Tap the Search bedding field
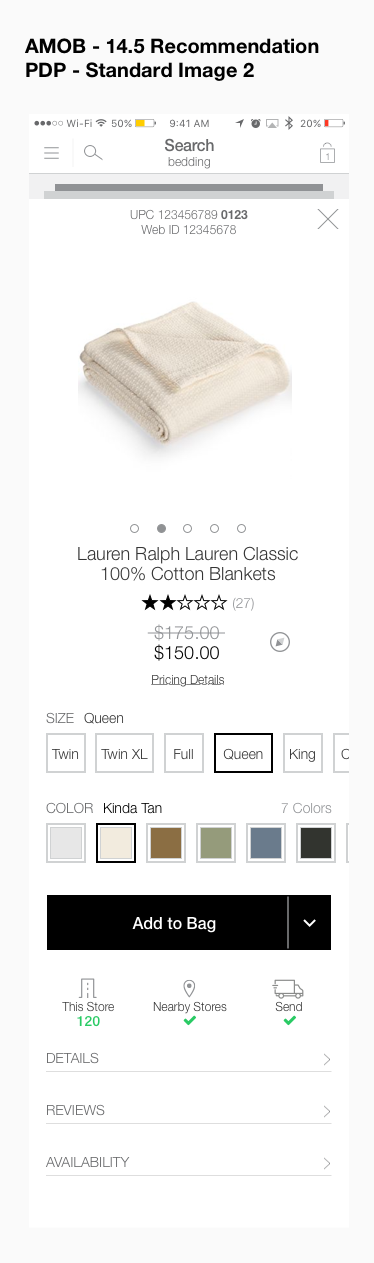Image resolution: width=374 pixels, height=1263 pixels. pyautogui.click(x=189, y=153)
